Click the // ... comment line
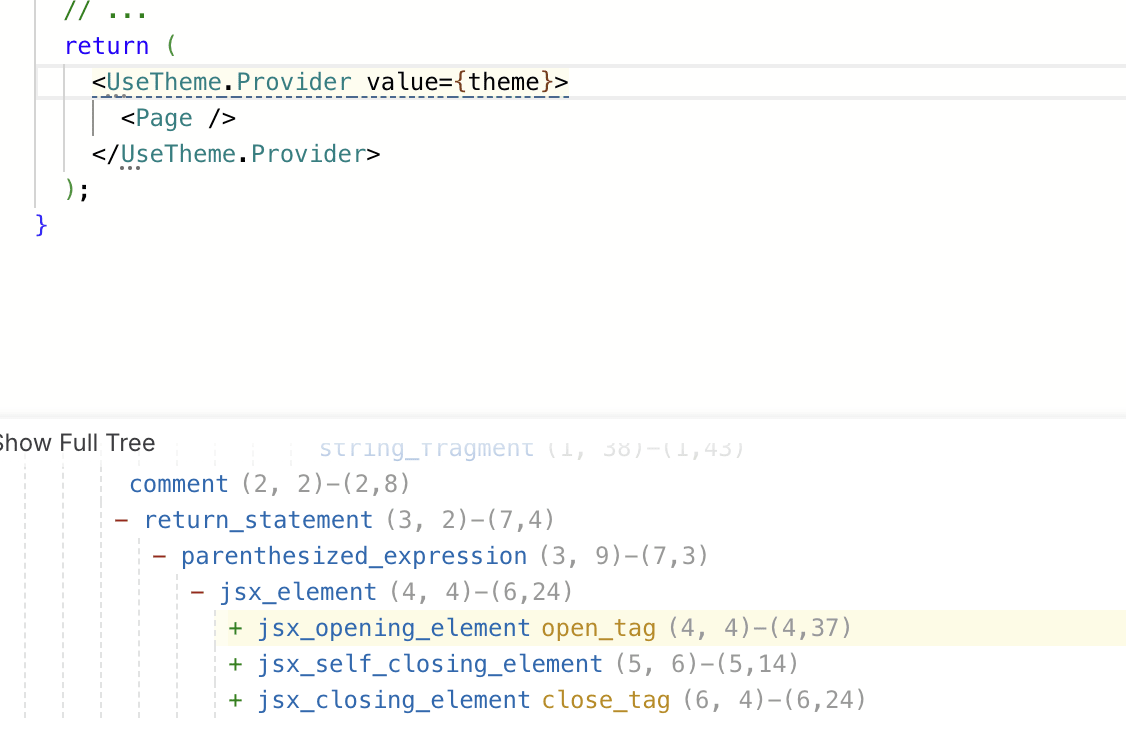This screenshot has width=1126, height=740. click(x=106, y=11)
